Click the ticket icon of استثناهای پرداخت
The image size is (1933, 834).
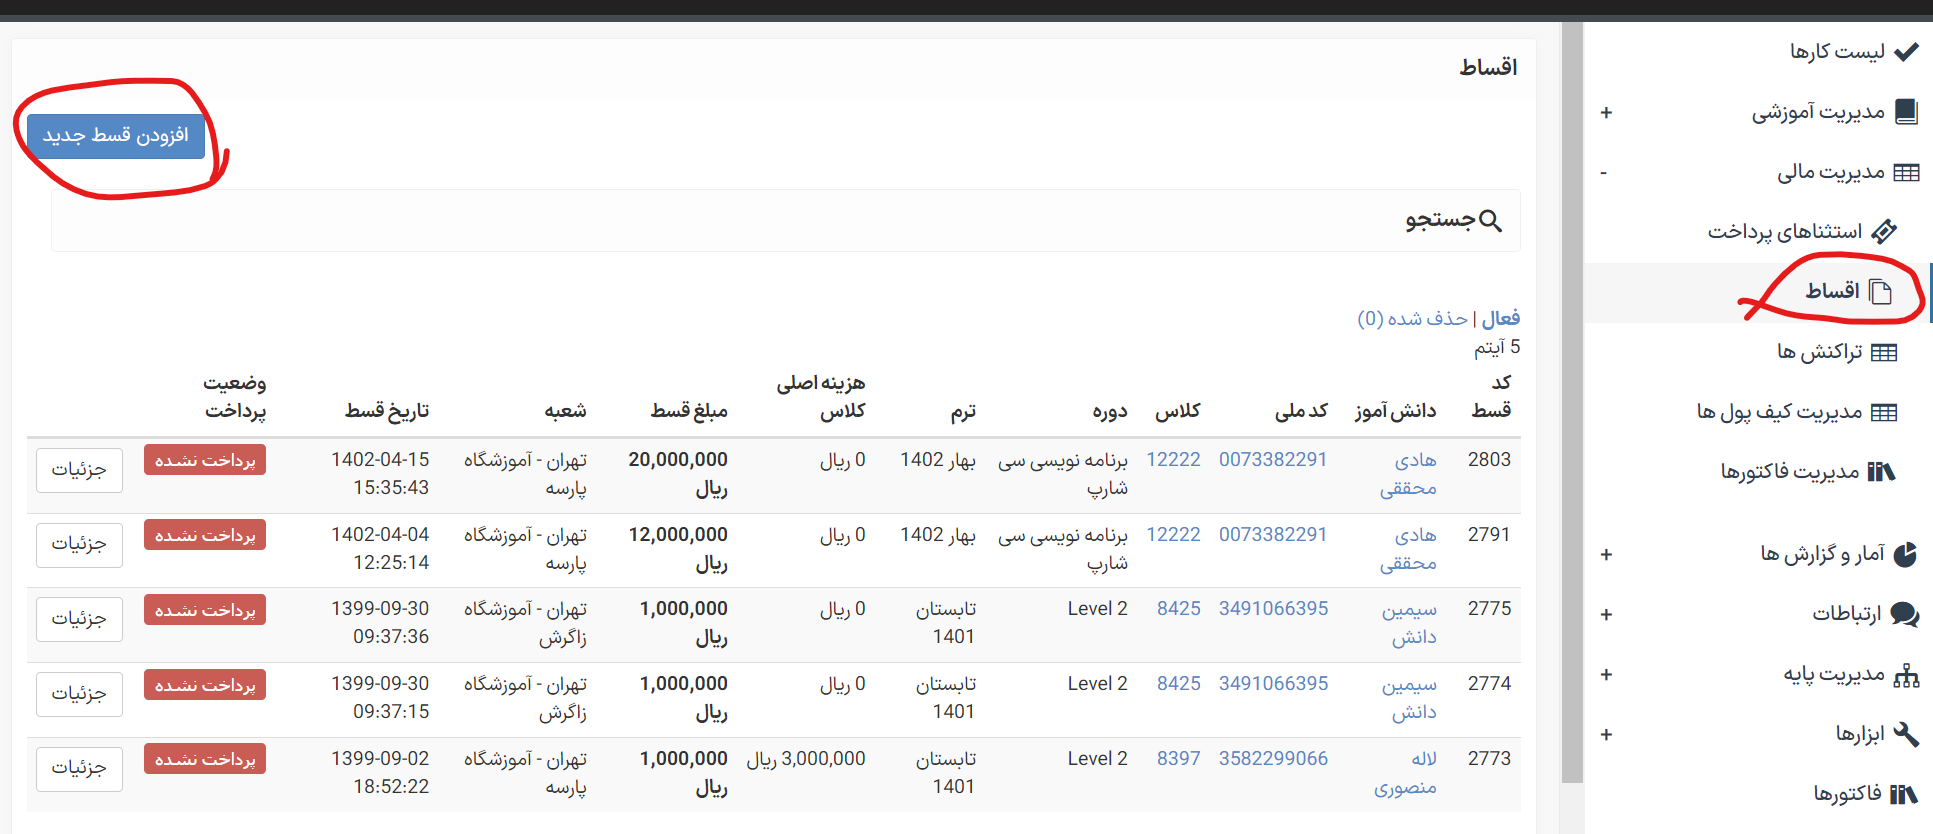(x=1884, y=232)
